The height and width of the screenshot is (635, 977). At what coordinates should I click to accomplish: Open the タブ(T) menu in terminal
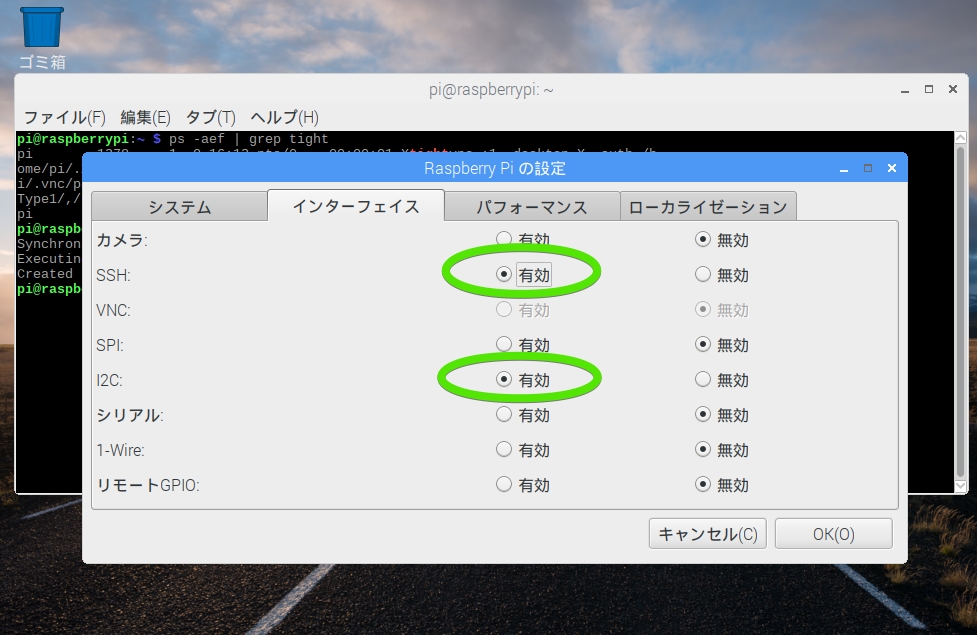point(210,117)
